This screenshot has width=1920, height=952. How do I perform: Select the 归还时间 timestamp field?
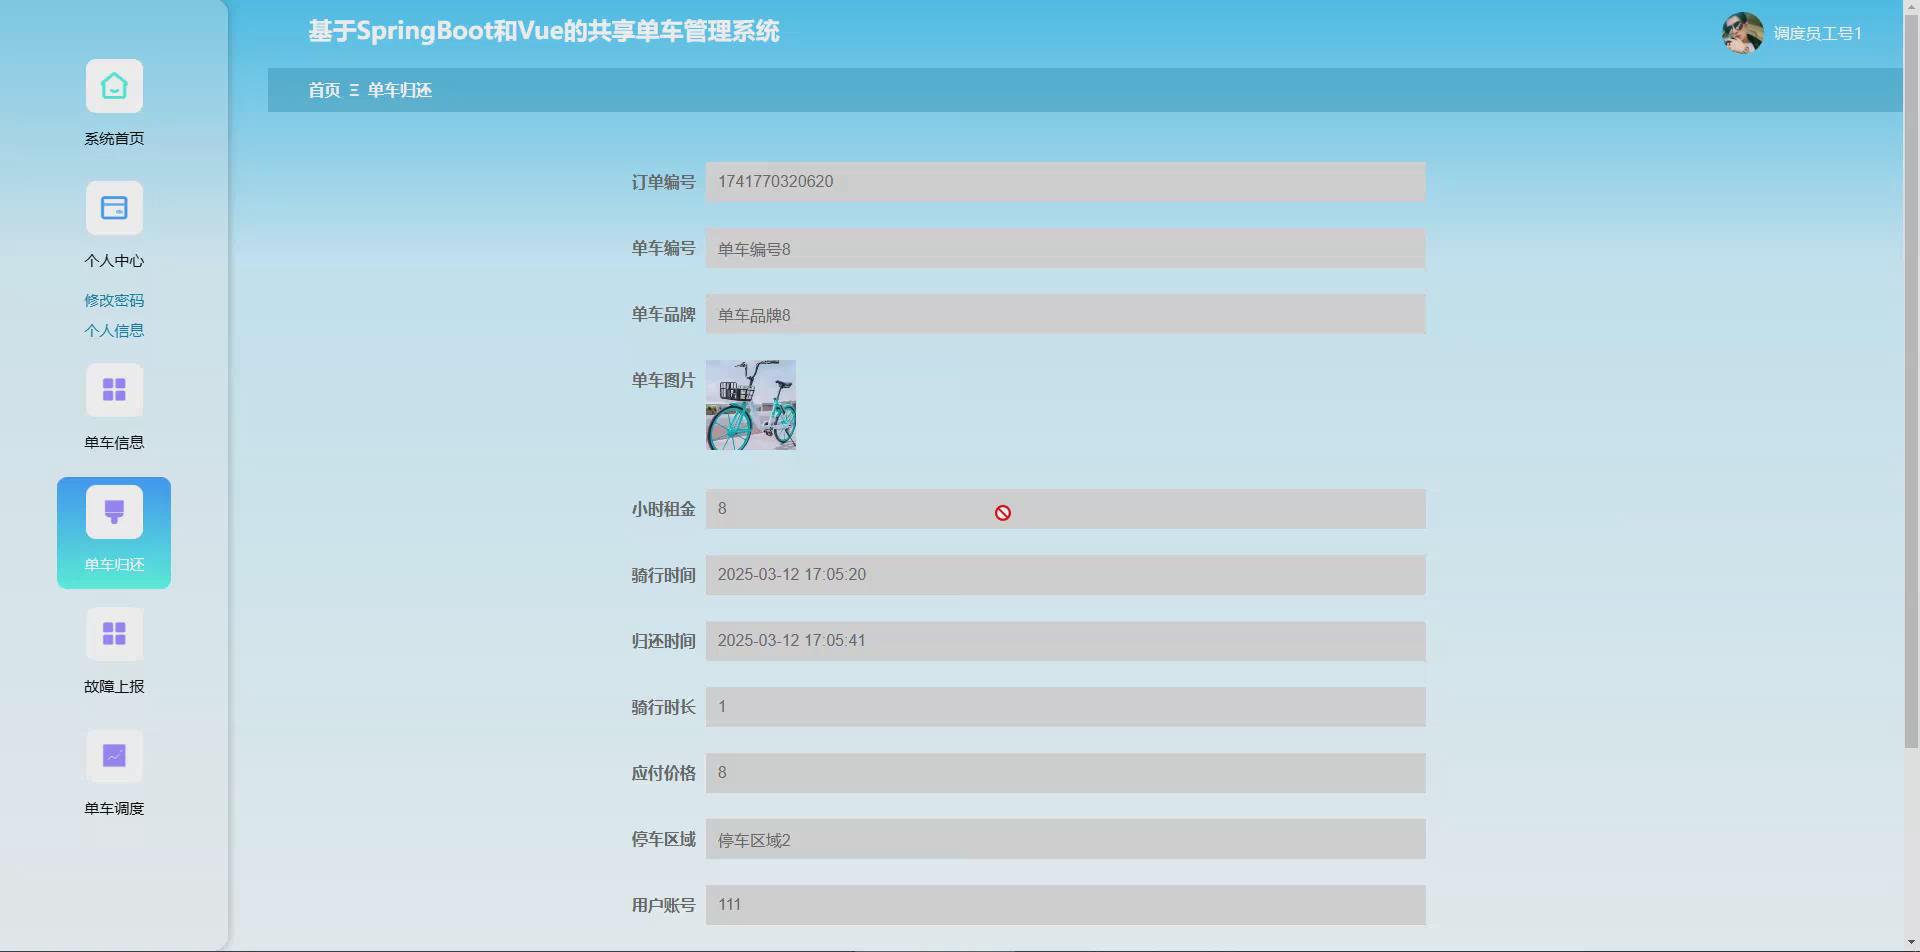tap(1065, 641)
